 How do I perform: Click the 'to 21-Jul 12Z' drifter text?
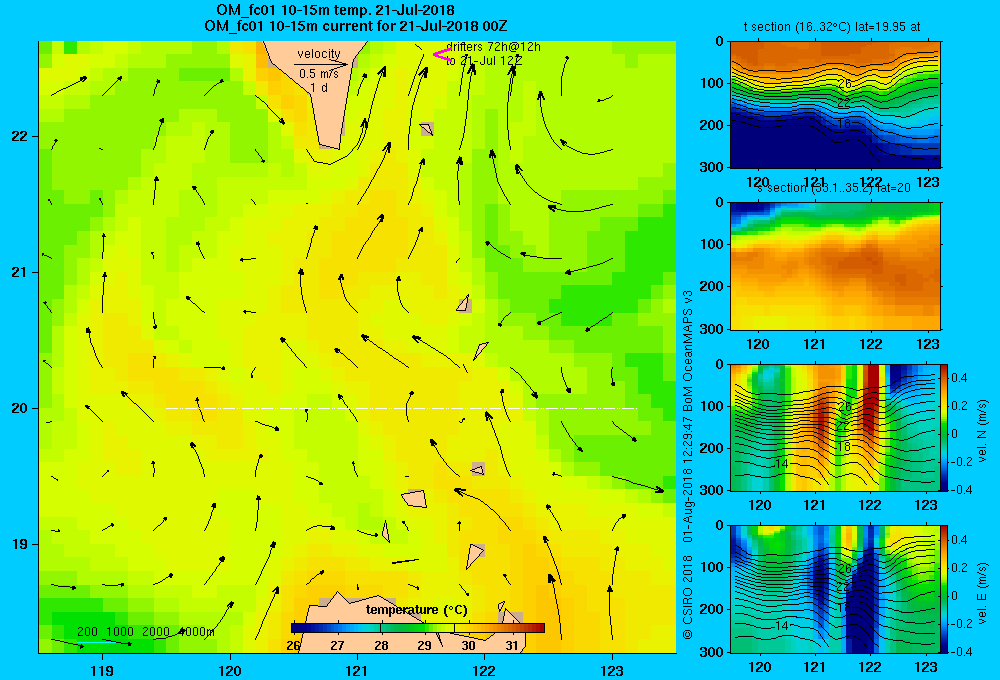[x=484, y=61]
